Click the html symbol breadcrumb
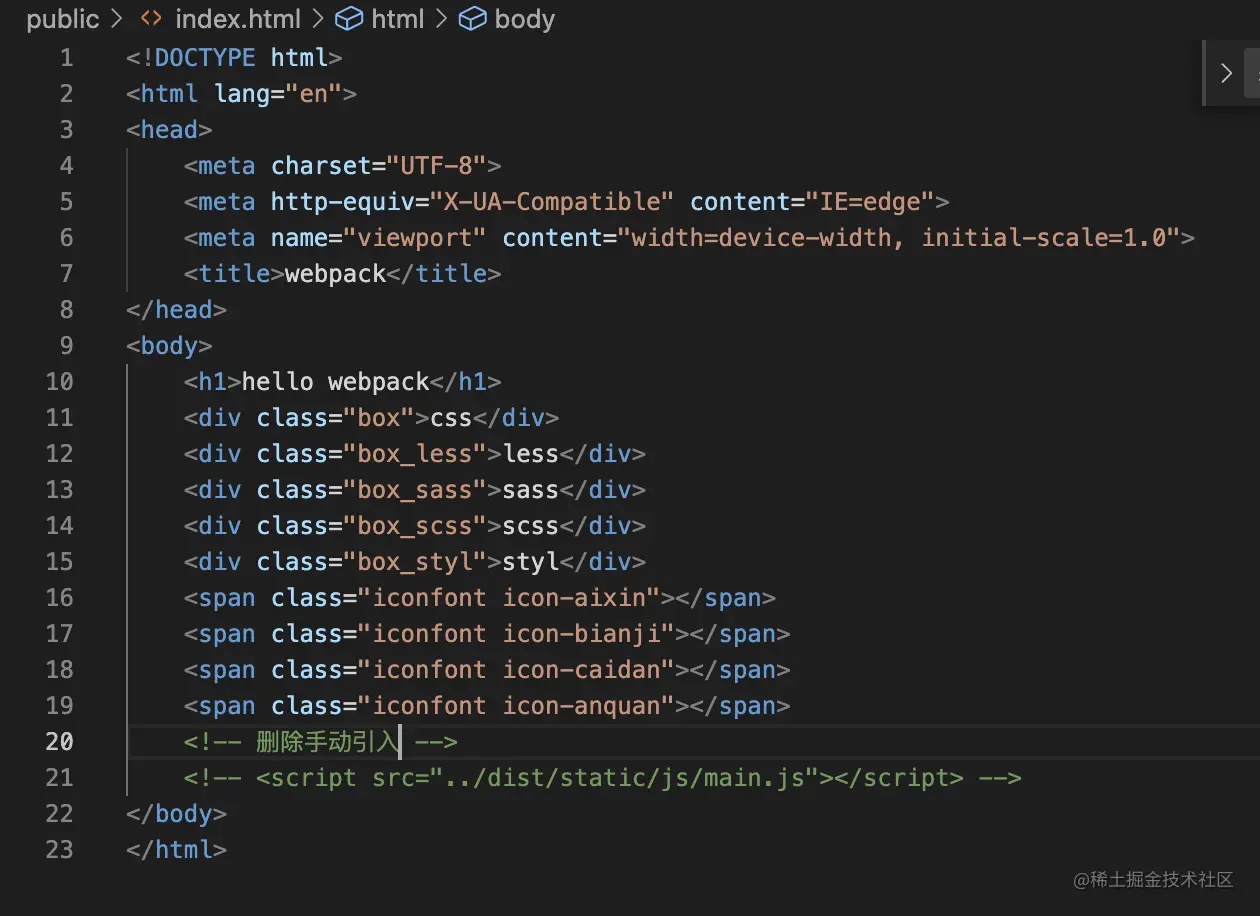This screenshot has width=1260, height=916. click(x=398, y=19)
